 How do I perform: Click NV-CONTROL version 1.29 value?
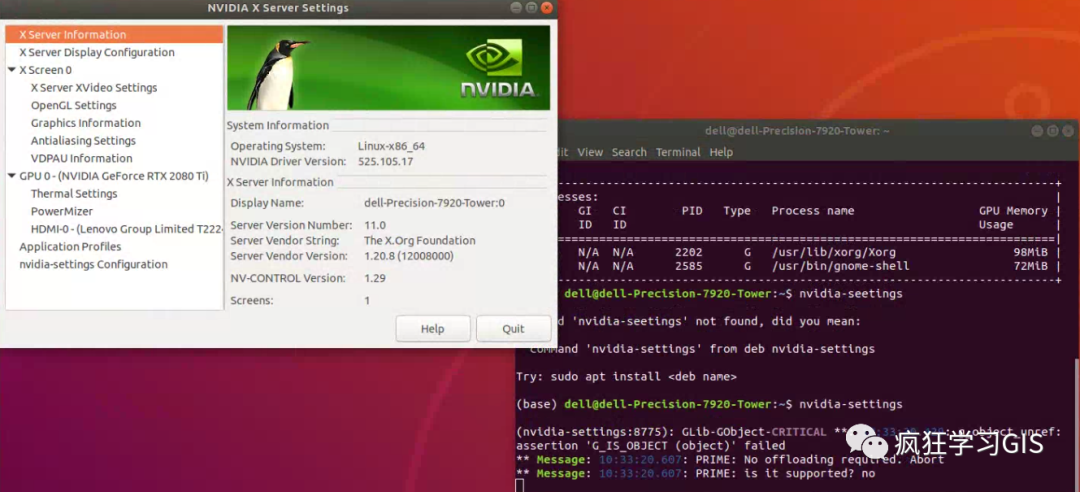click(375, 278)
